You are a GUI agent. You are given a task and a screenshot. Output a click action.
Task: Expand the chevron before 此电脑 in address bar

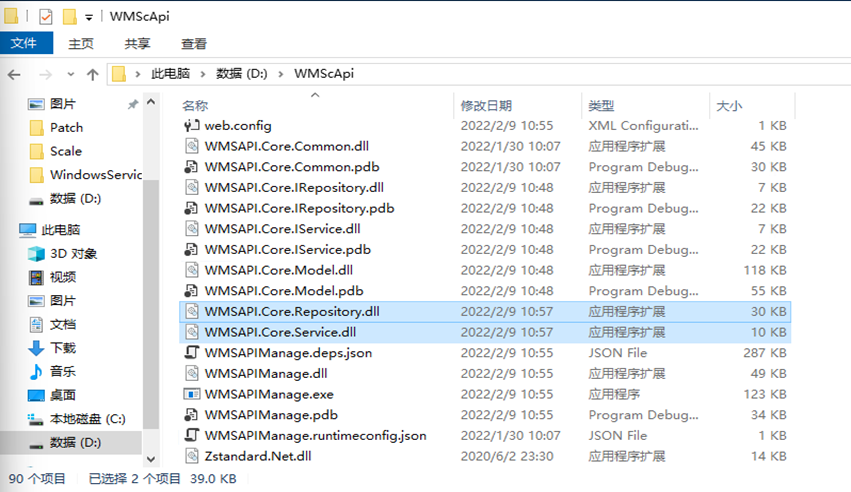(138, 74)
